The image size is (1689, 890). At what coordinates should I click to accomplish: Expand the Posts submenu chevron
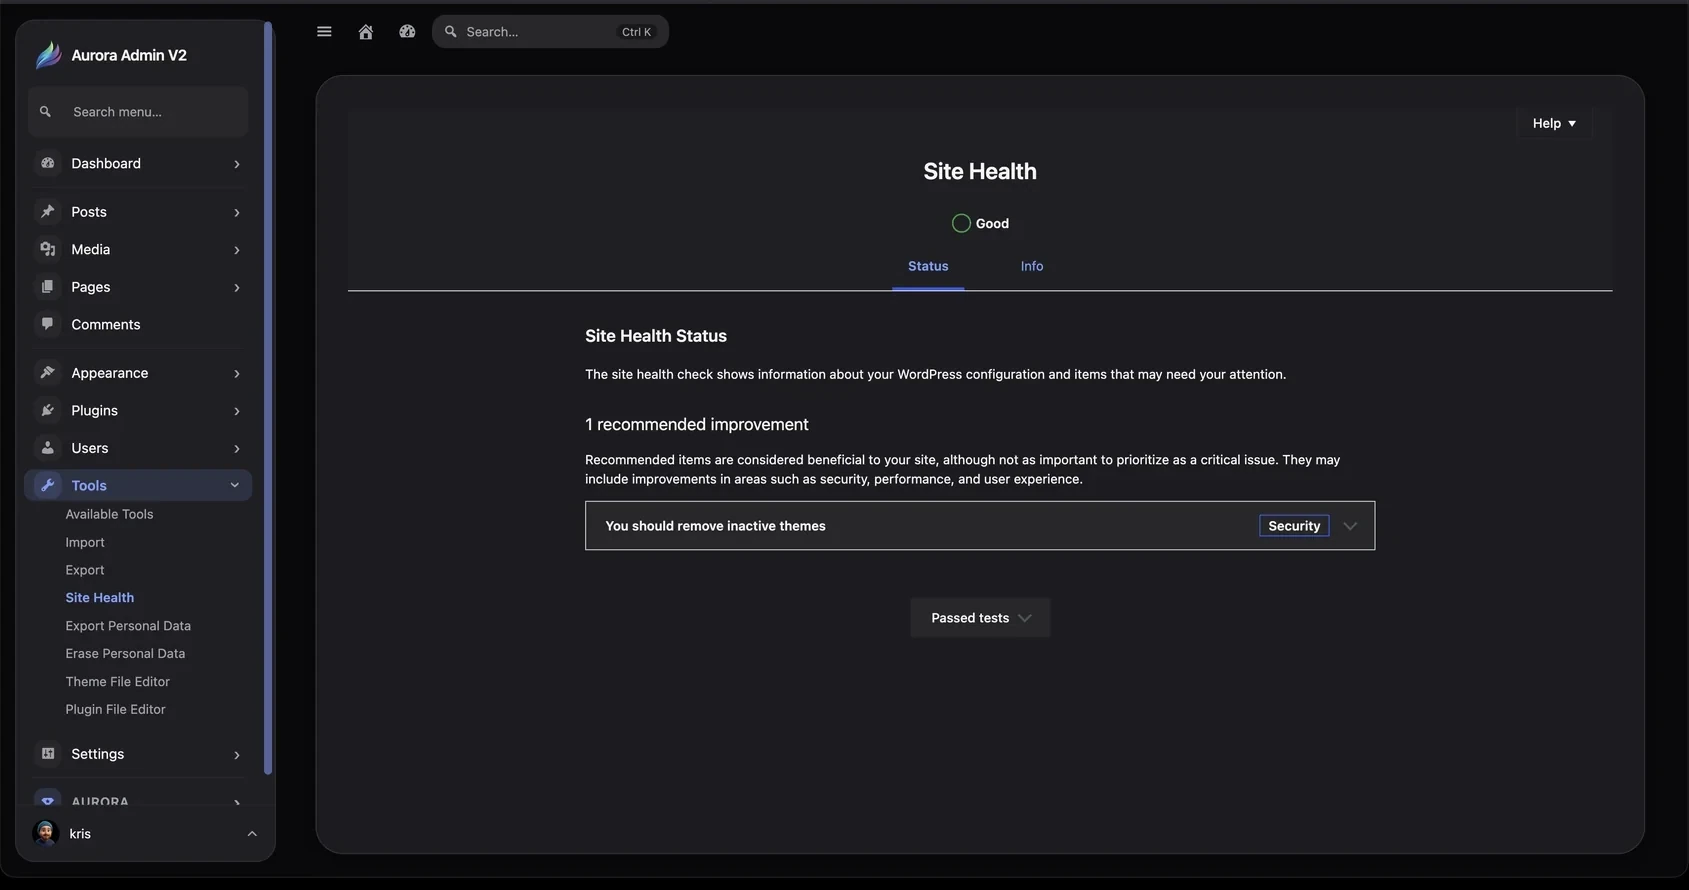237,212
